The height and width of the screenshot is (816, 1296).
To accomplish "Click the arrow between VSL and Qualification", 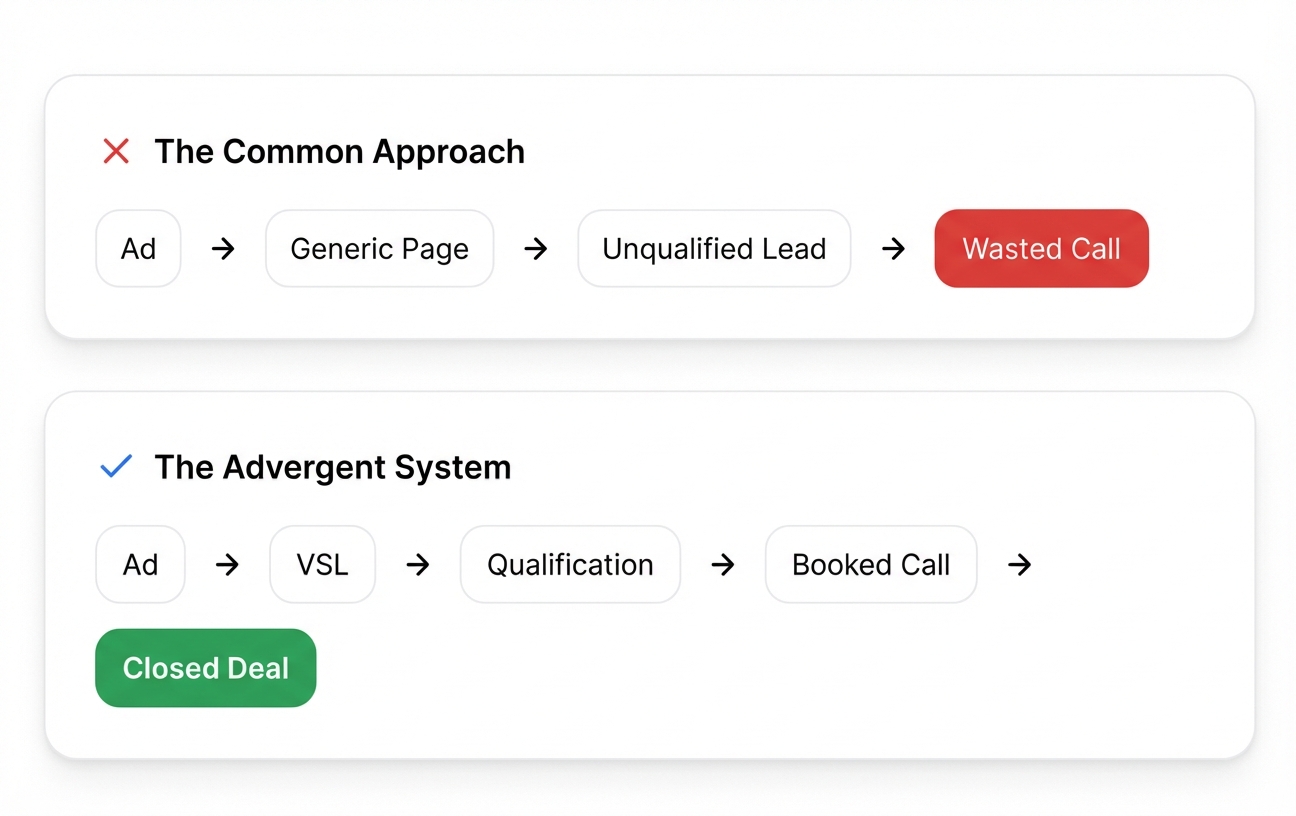I will [x=417, y=565].
